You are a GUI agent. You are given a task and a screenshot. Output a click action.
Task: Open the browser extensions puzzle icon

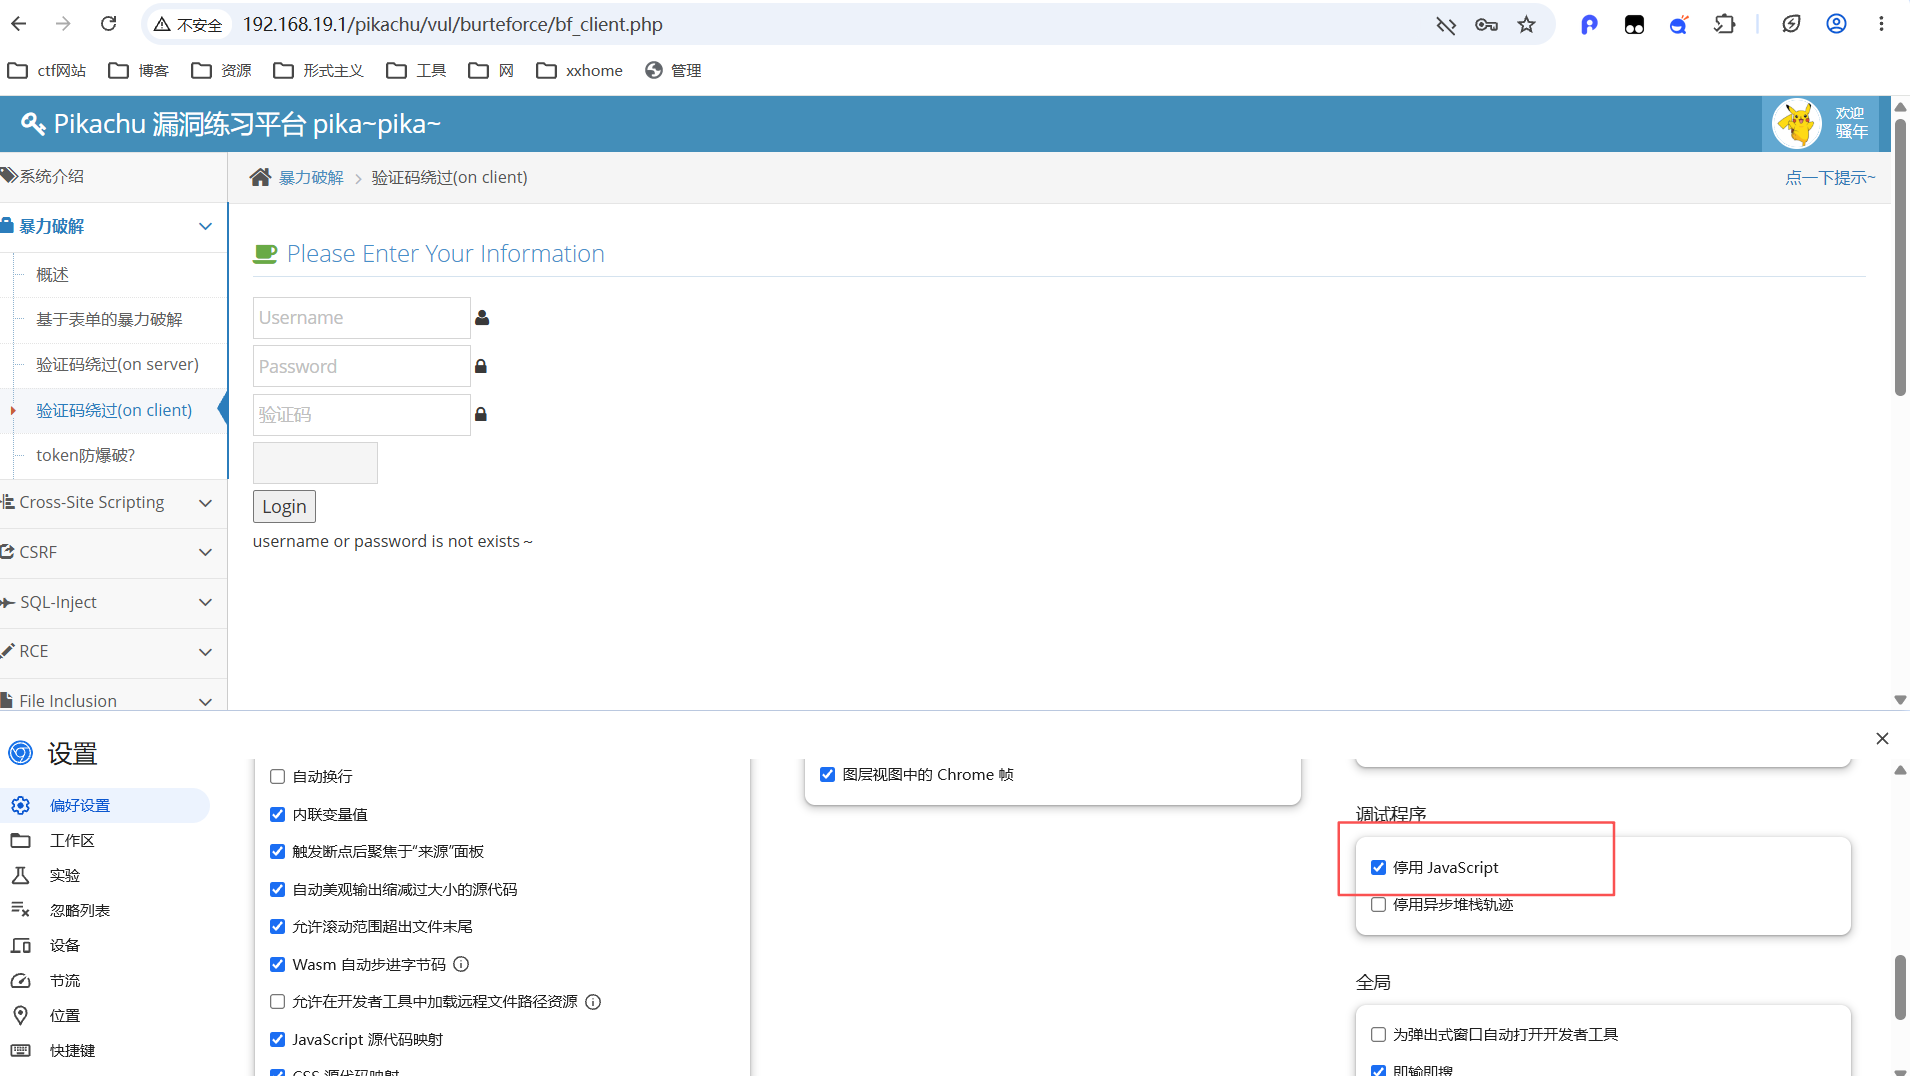[1725, 24]
